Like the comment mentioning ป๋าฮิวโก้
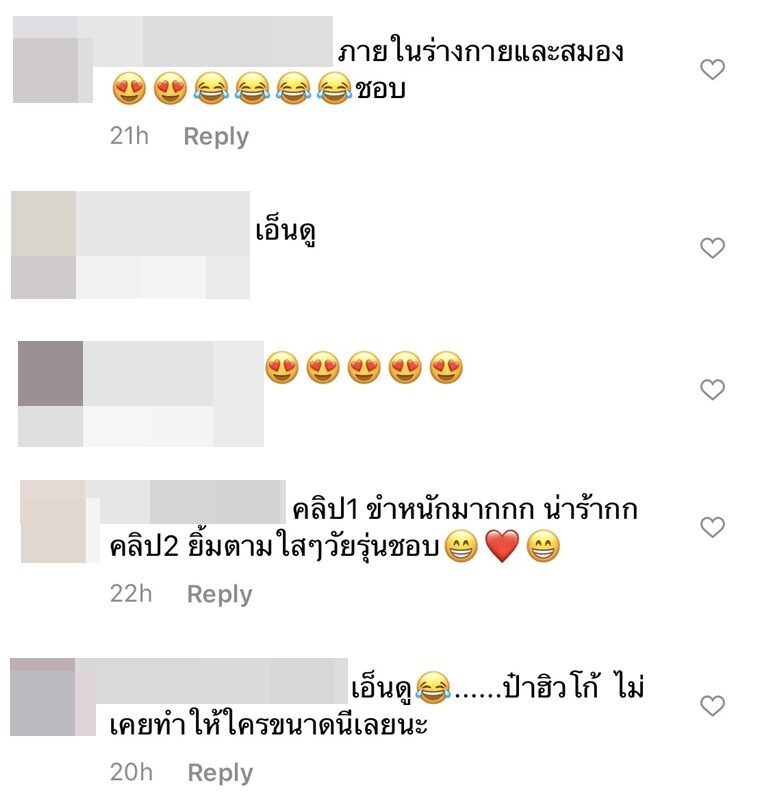The image size is (770, 800). click(x=712, y=706)
